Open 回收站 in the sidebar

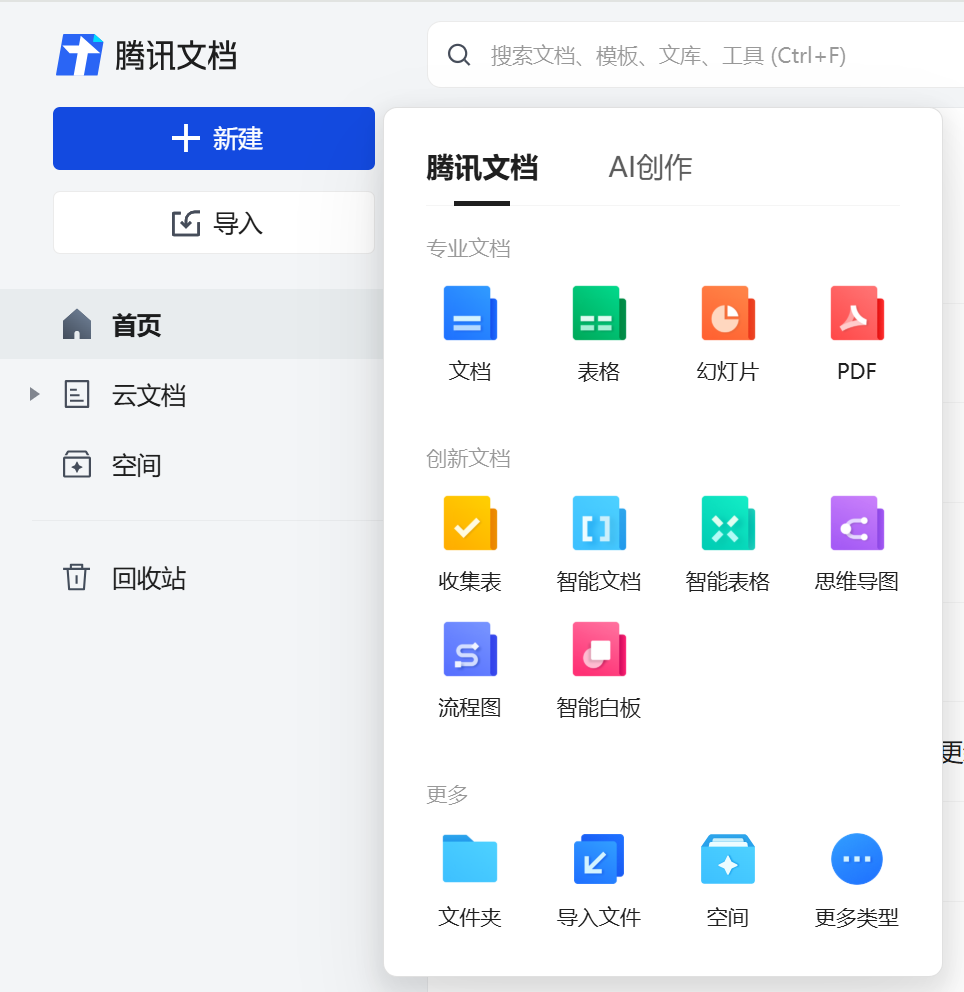[192, 578]
